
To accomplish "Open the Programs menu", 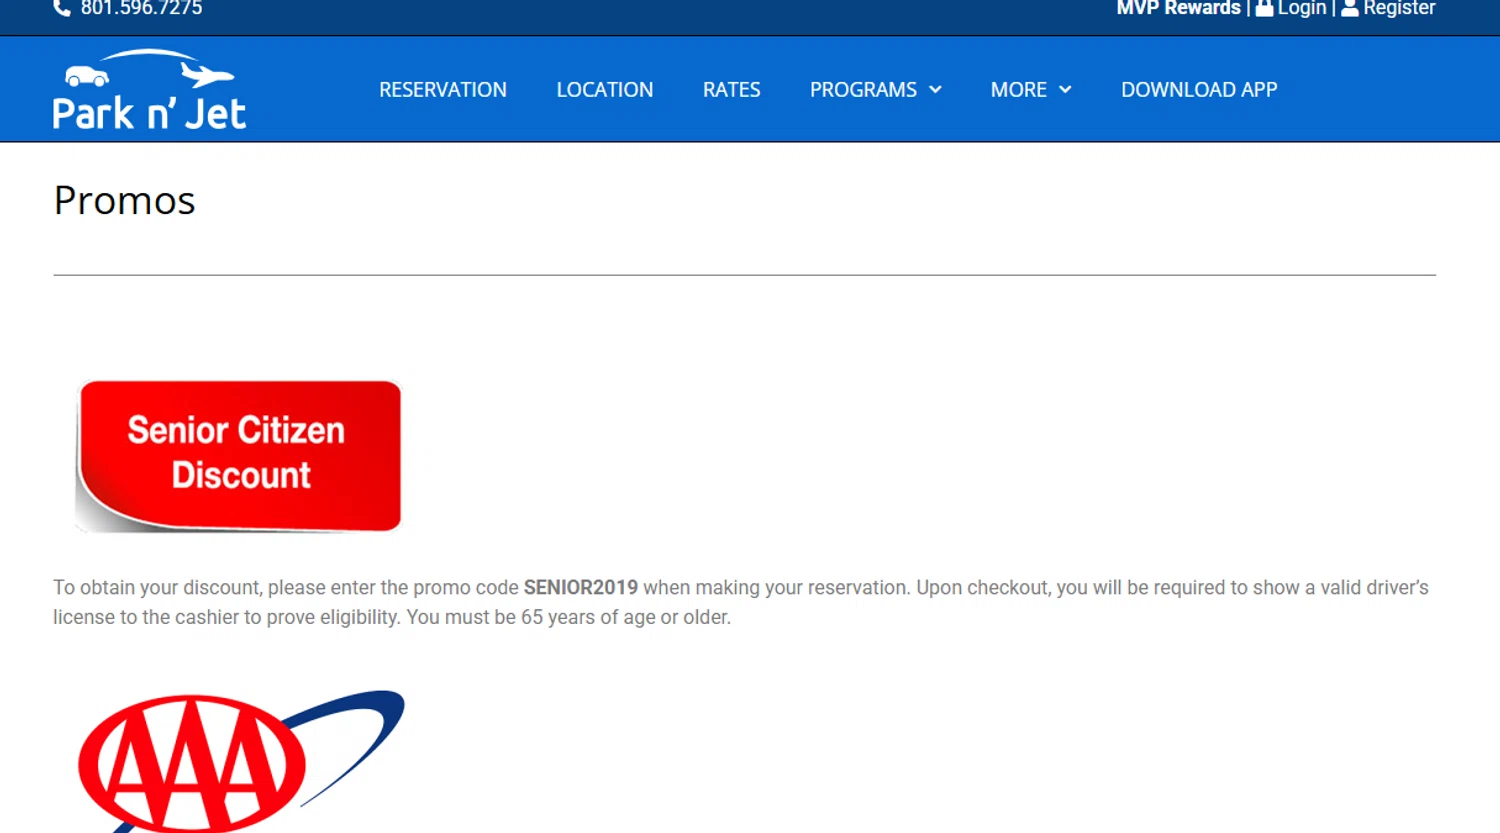I will click(x=863, y=90).
